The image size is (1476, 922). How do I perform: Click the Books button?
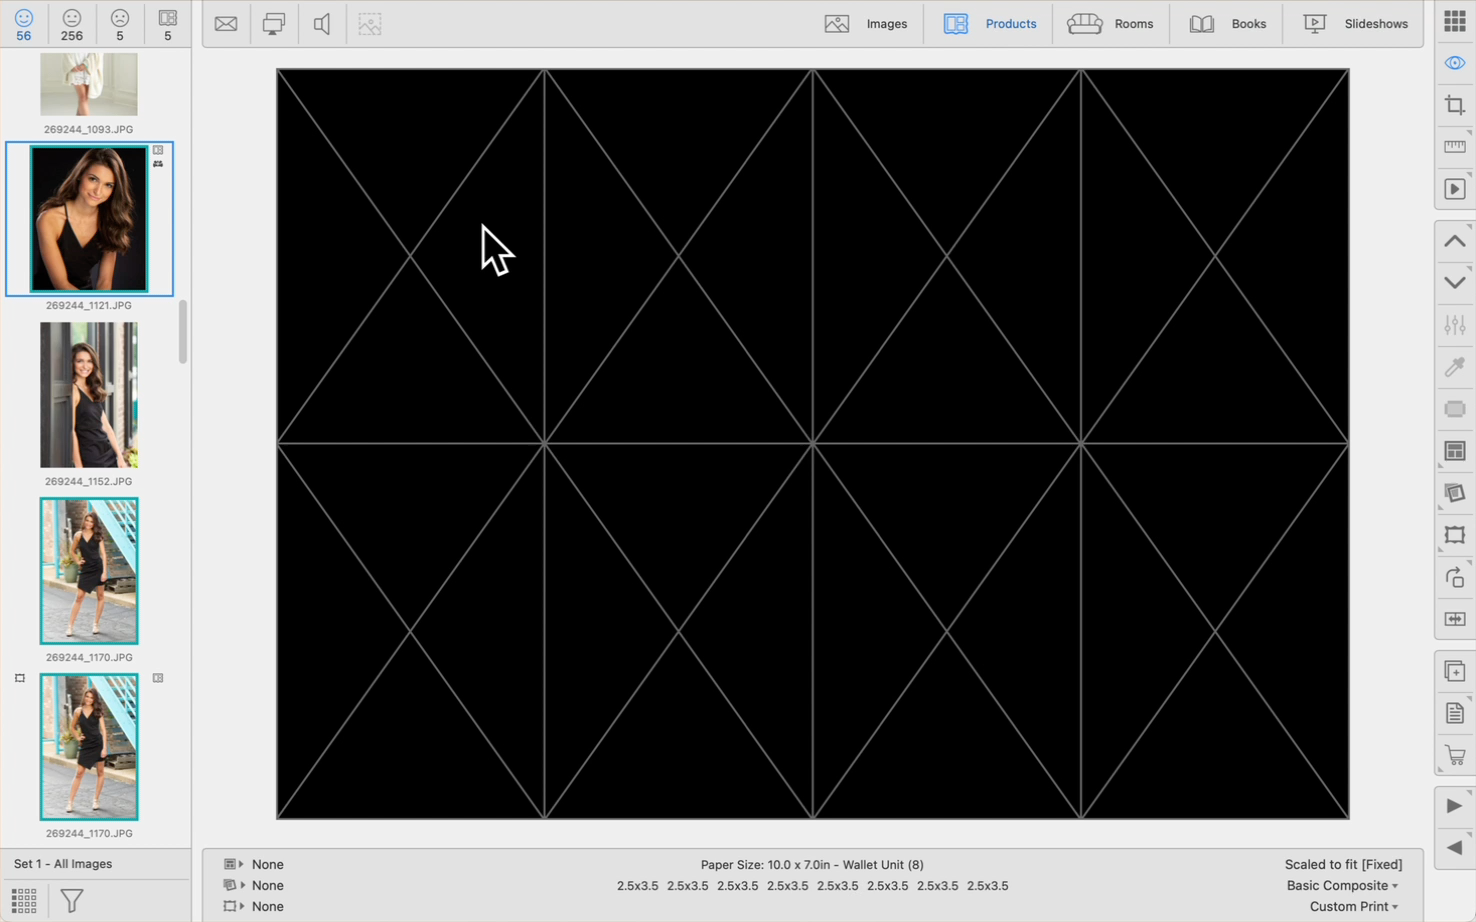tap(1228, 24)
